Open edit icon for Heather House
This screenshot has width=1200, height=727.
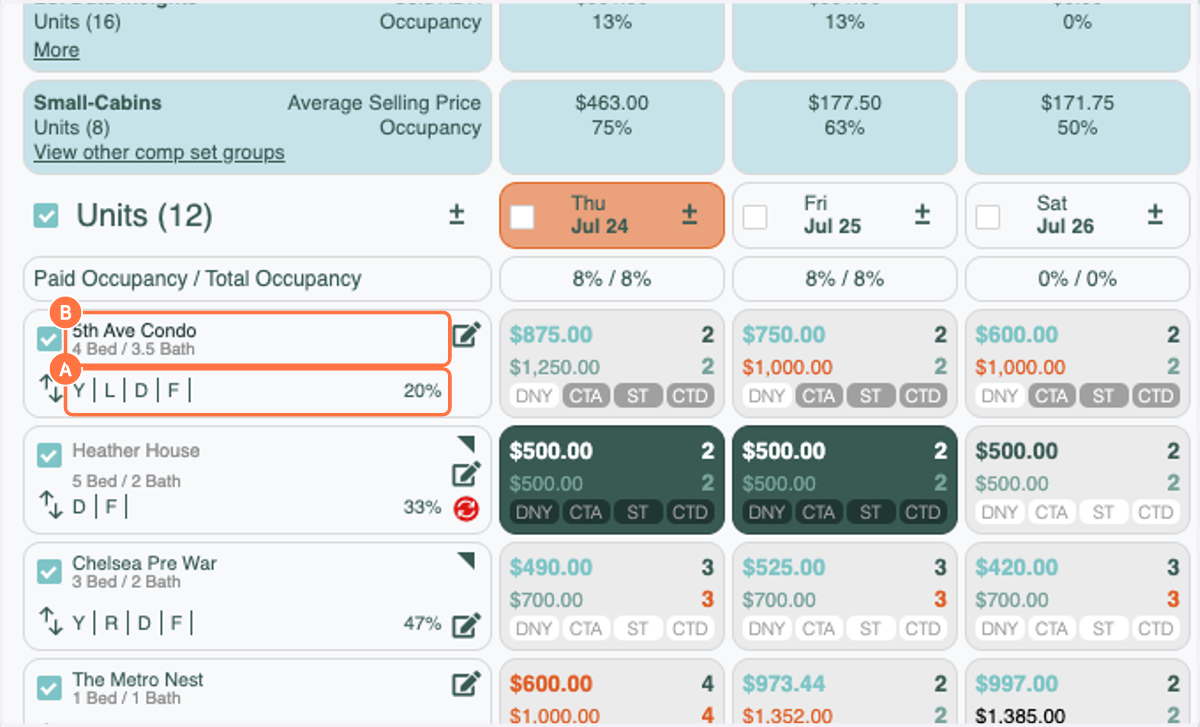tap(465, 474)
